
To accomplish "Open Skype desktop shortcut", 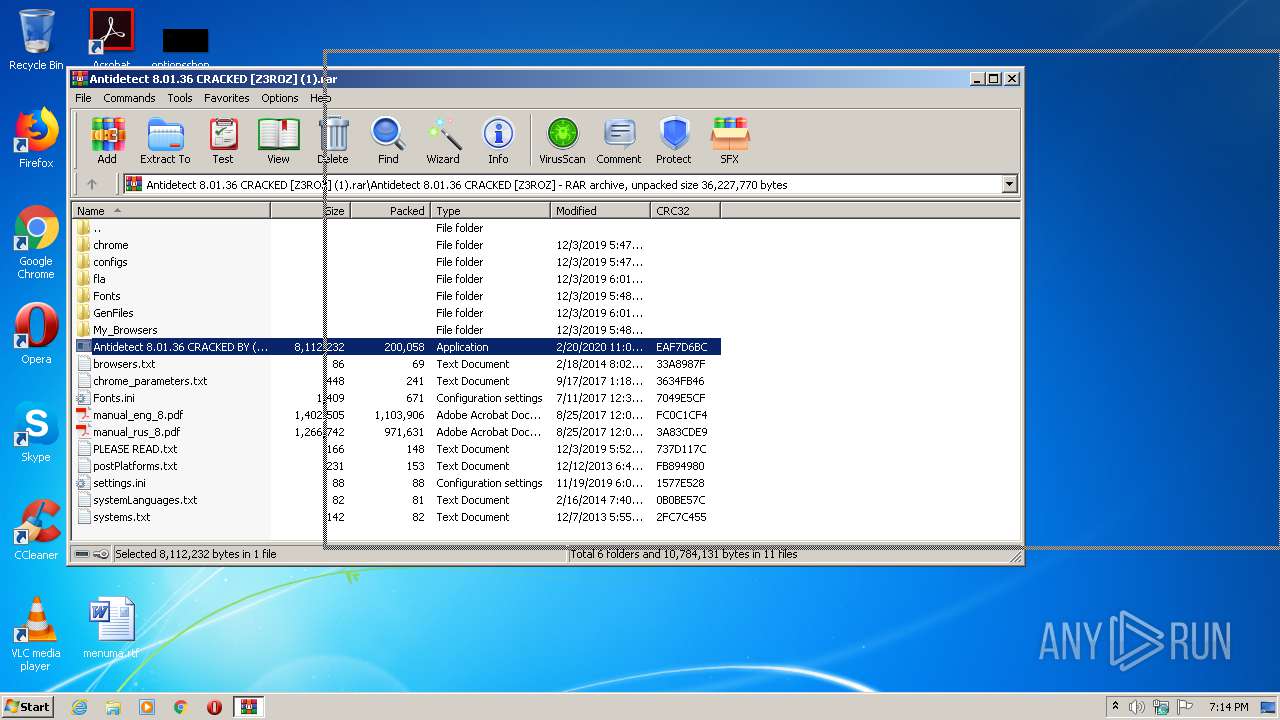I will click(x=36, y=432).
